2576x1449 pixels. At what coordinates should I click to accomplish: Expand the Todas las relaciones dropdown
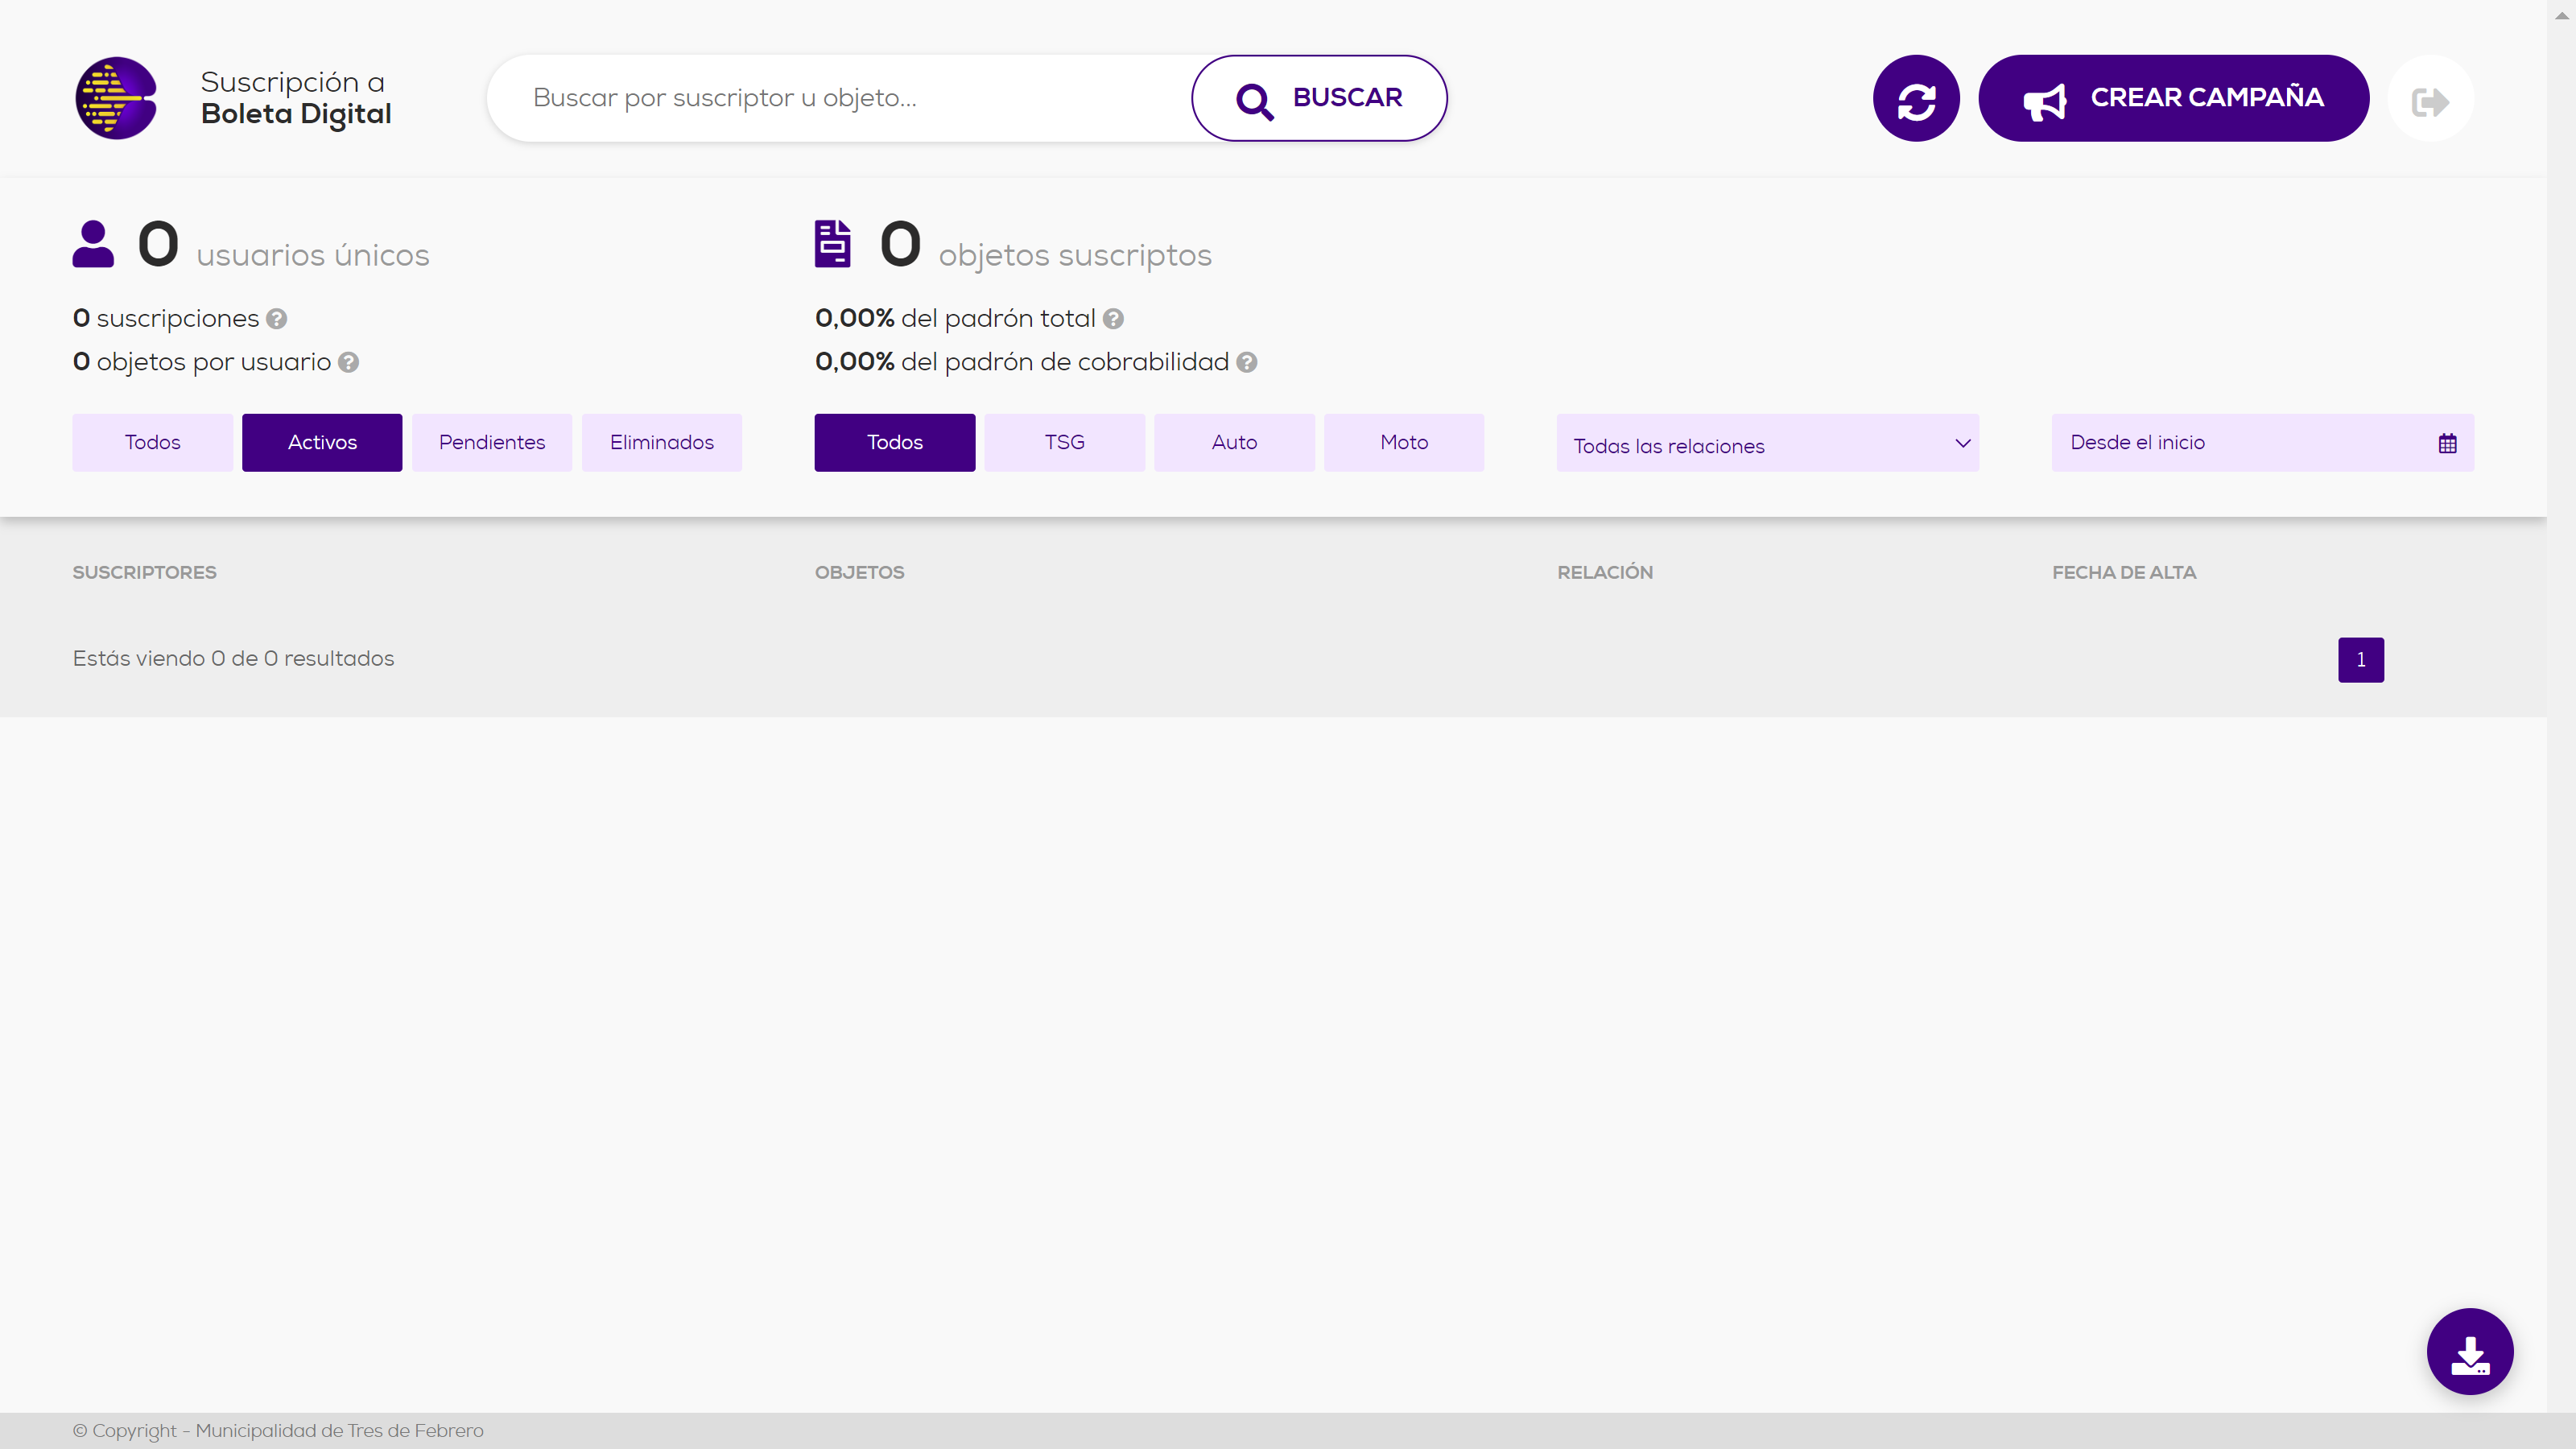tap(1767, 443)
